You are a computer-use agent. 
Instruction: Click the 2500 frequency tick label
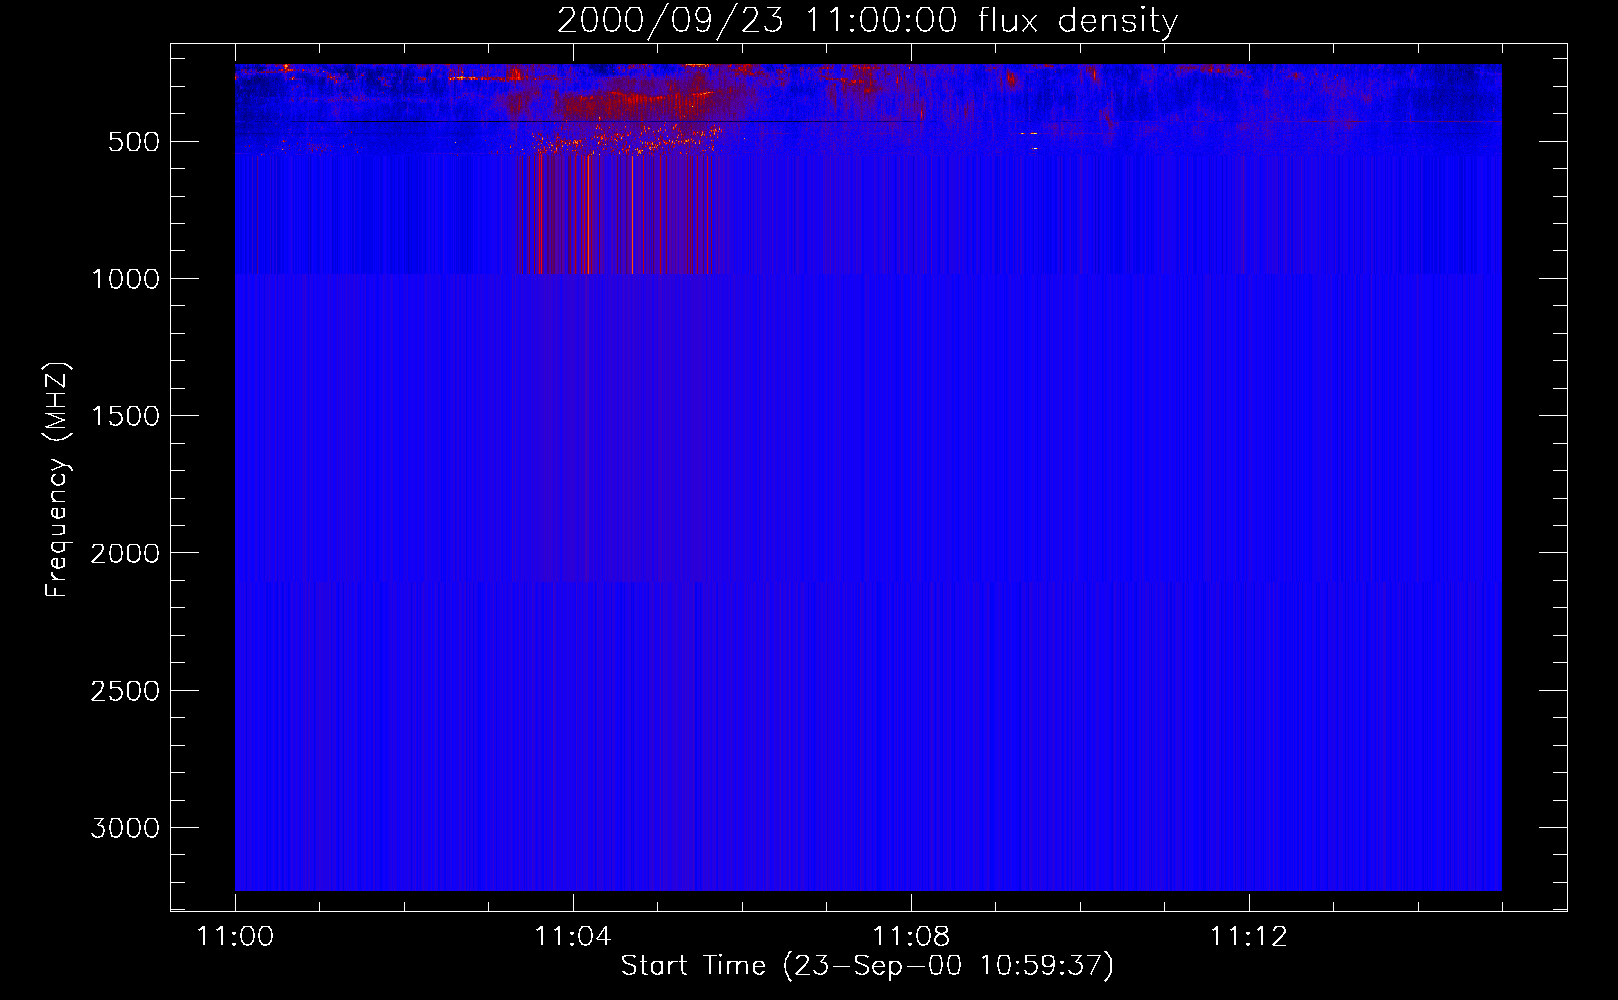[125, 691]
